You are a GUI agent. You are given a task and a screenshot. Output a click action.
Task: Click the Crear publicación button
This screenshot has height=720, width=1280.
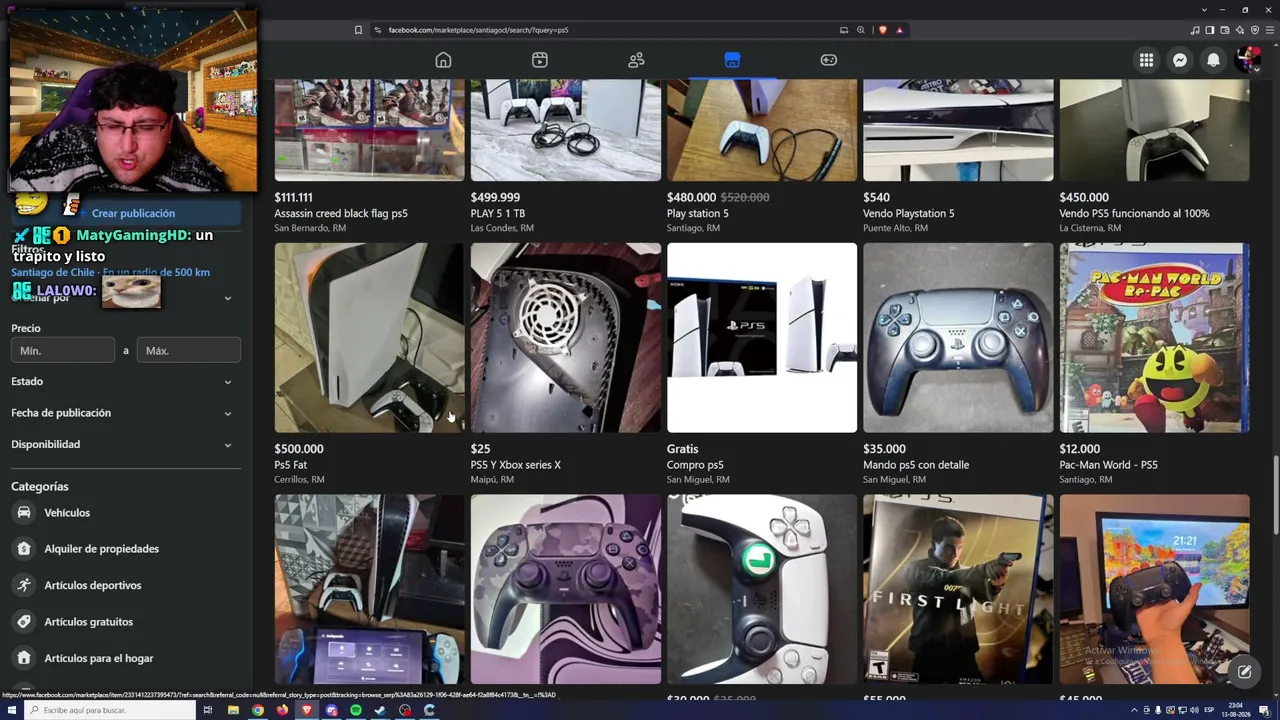coord(126,213)
